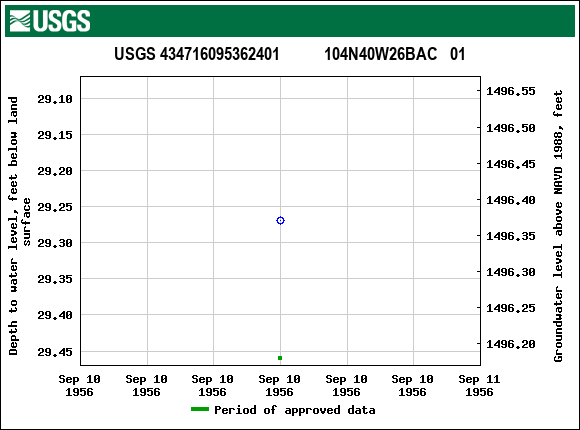
Task: Click the left axis value 29.40
Action: [55, 315]
